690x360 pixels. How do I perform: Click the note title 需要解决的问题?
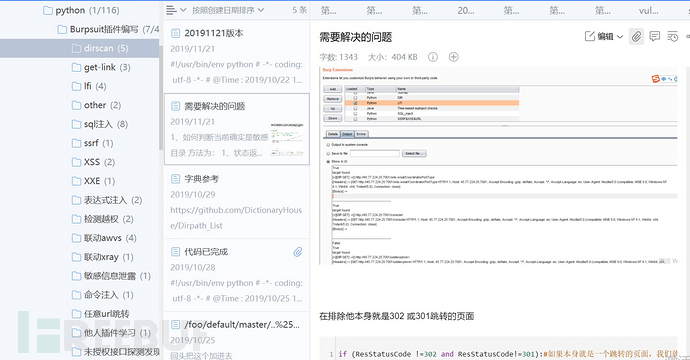tap(356, 37)
